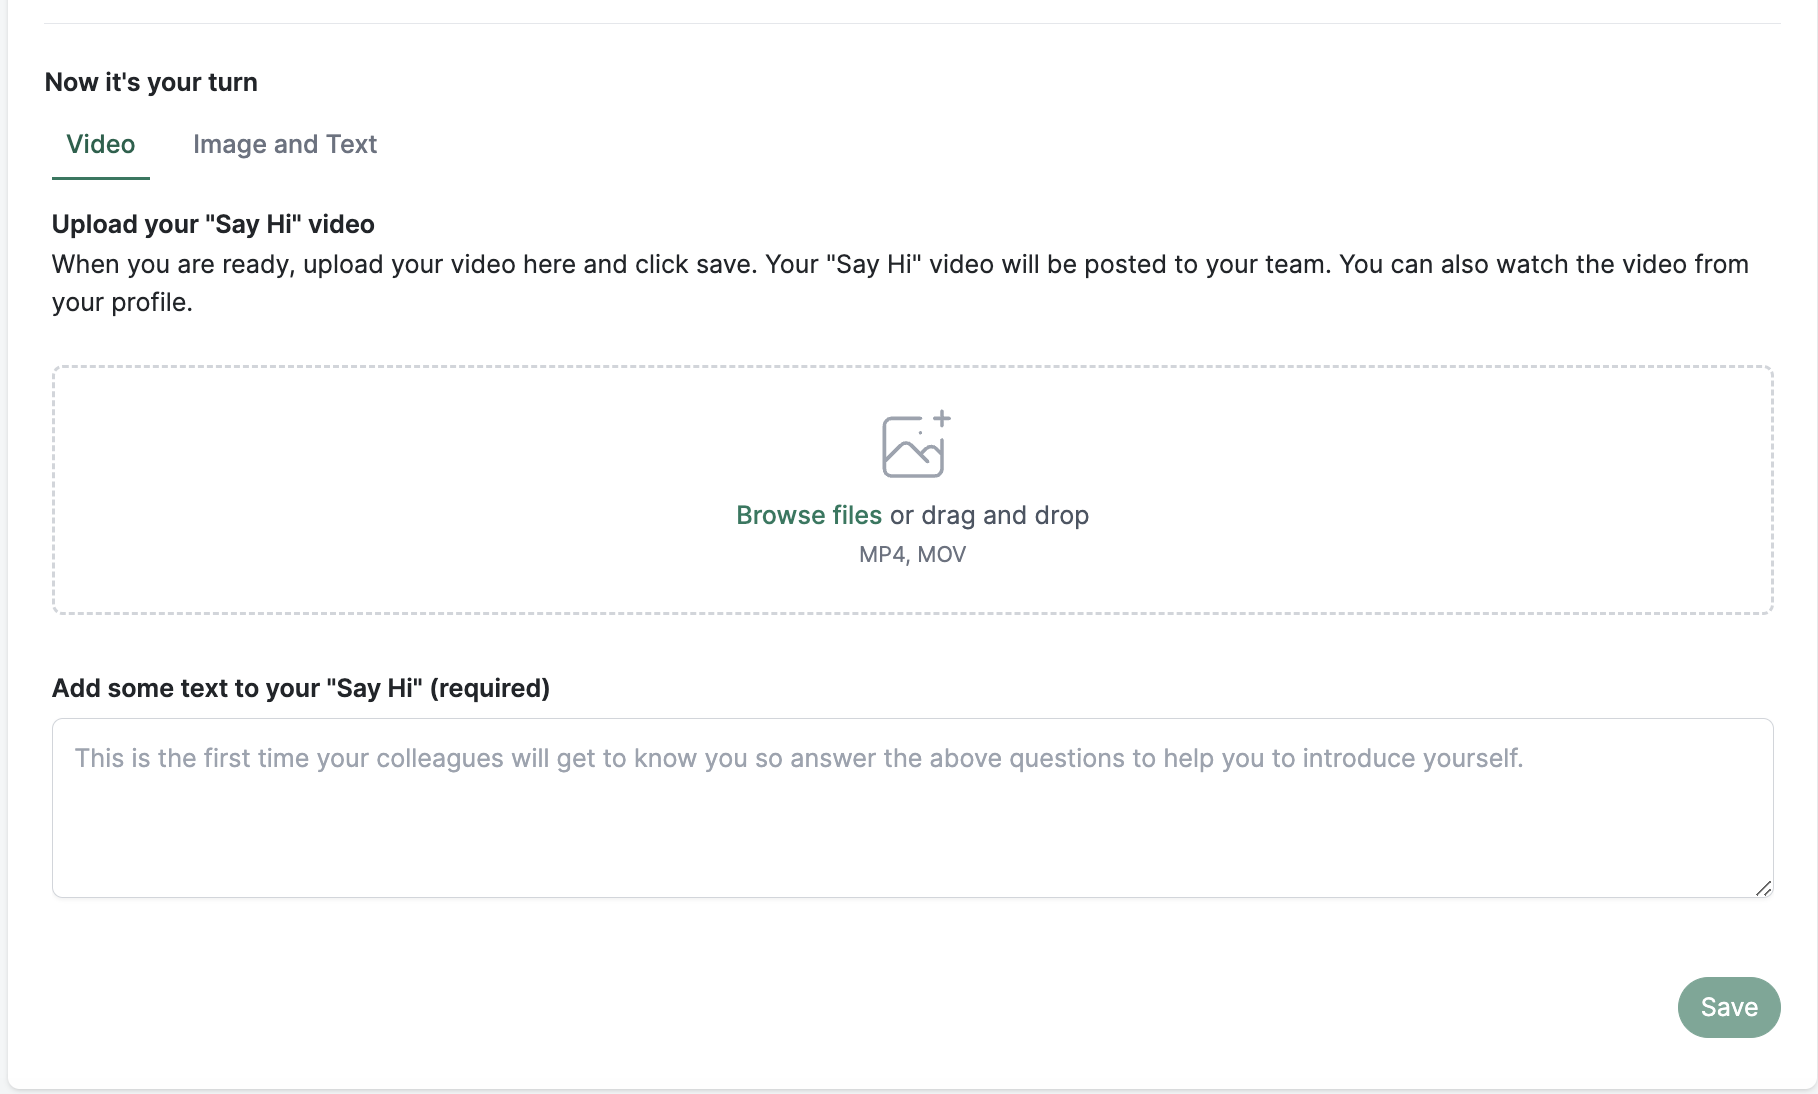This screenshot has height=1094, width=1818.
Task: Click inside the dashed video drop zone
Action: (x=913, y=490)
